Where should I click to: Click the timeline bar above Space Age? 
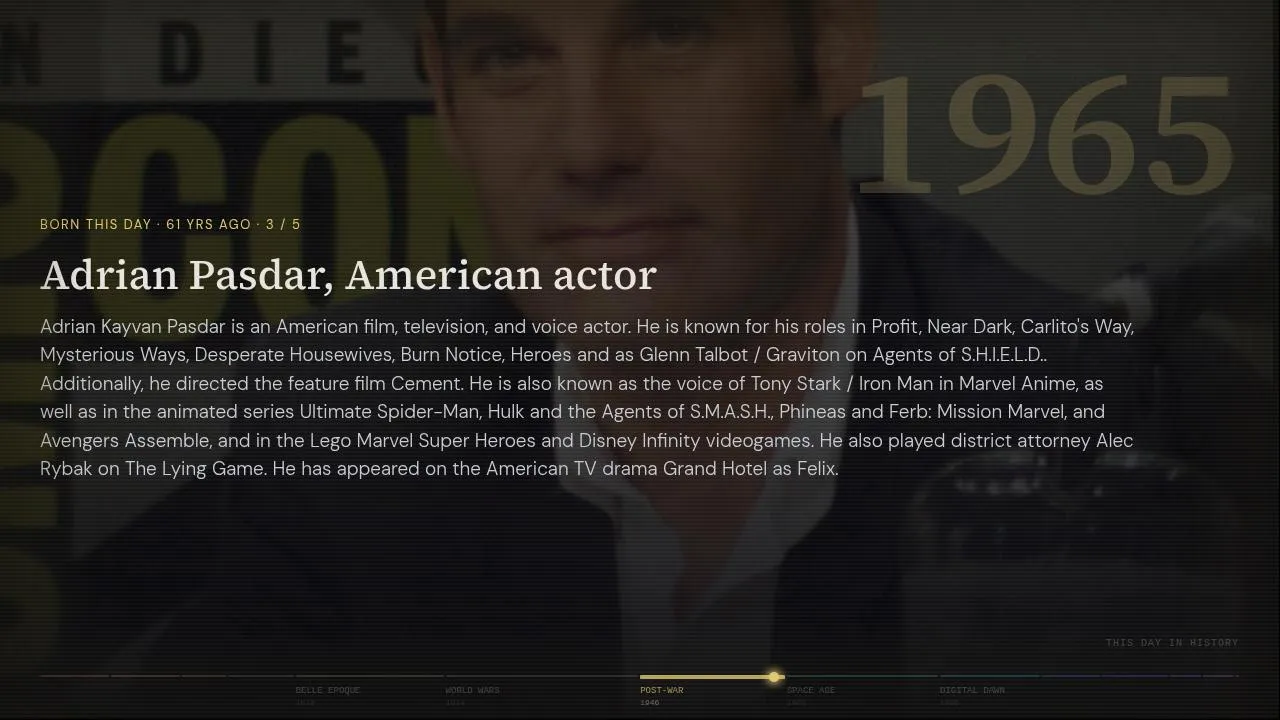(862, 676)
